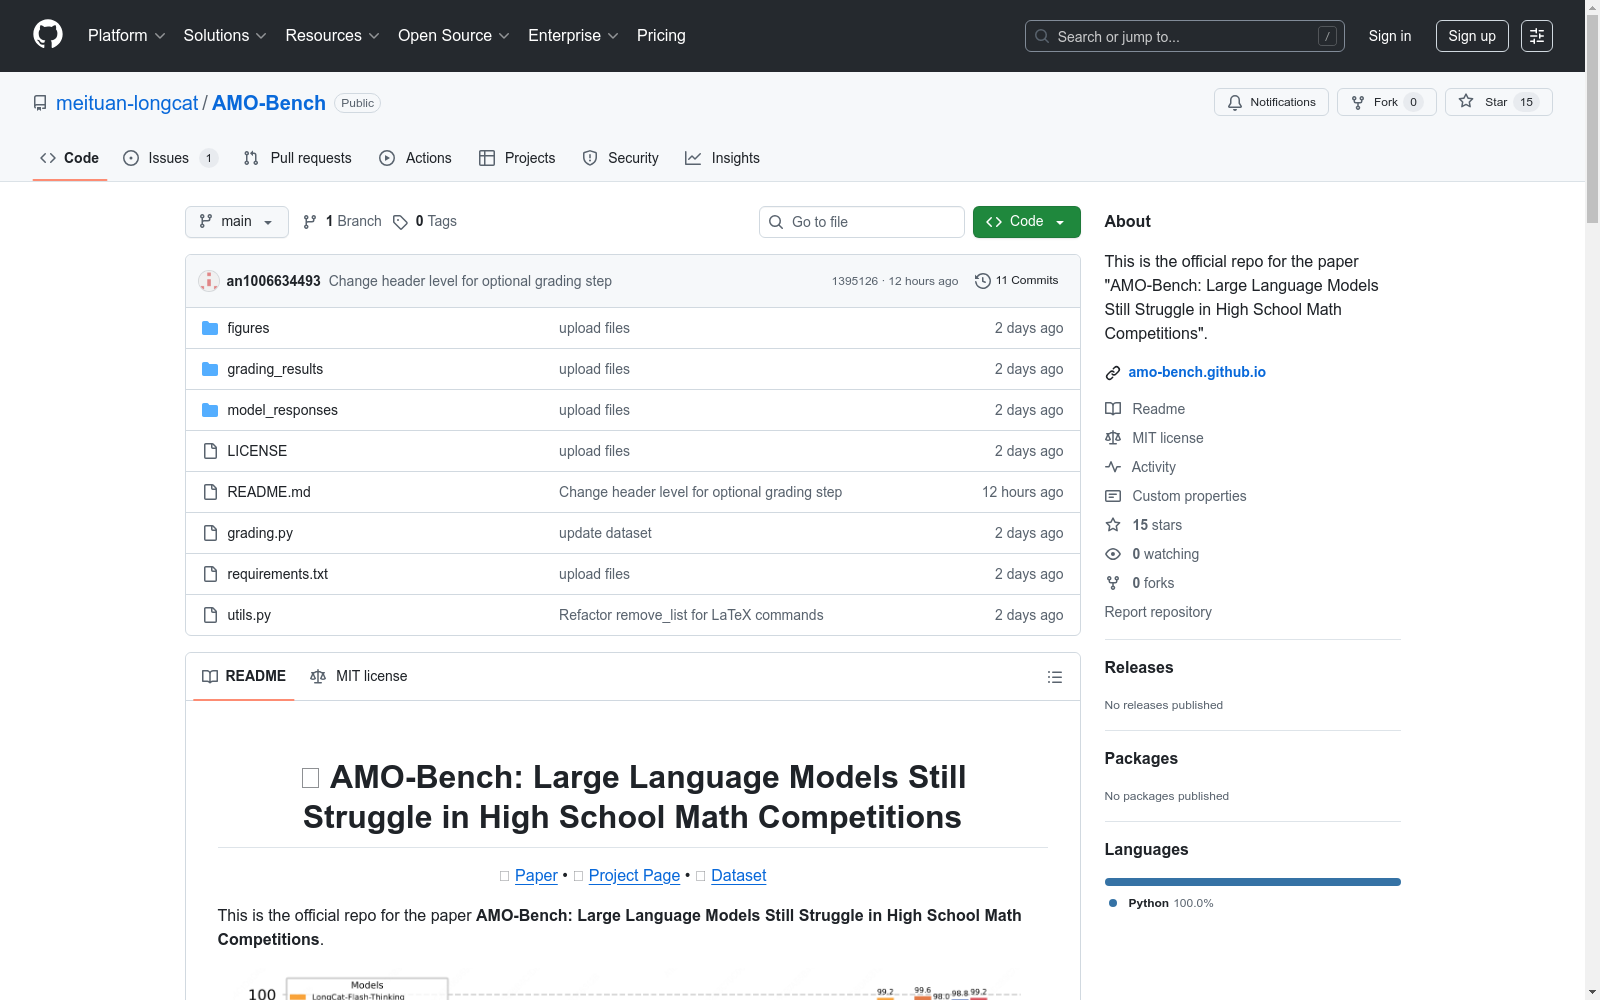Click the LICENSE file icon
The image size is (1600, 1000).
coord(210,451)
